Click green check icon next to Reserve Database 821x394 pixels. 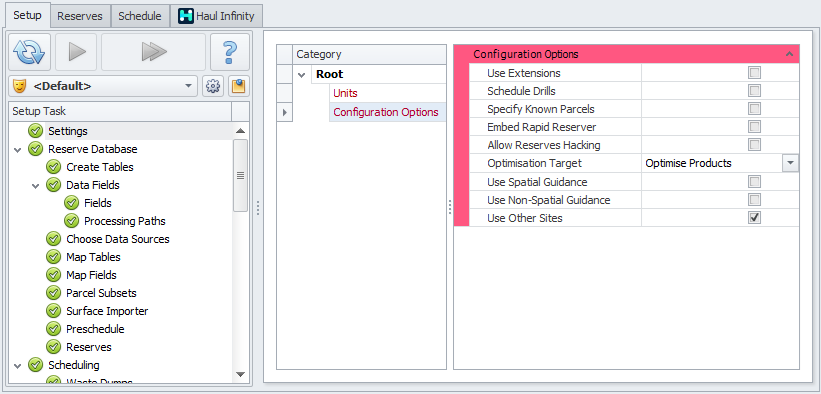coord(35,149)
